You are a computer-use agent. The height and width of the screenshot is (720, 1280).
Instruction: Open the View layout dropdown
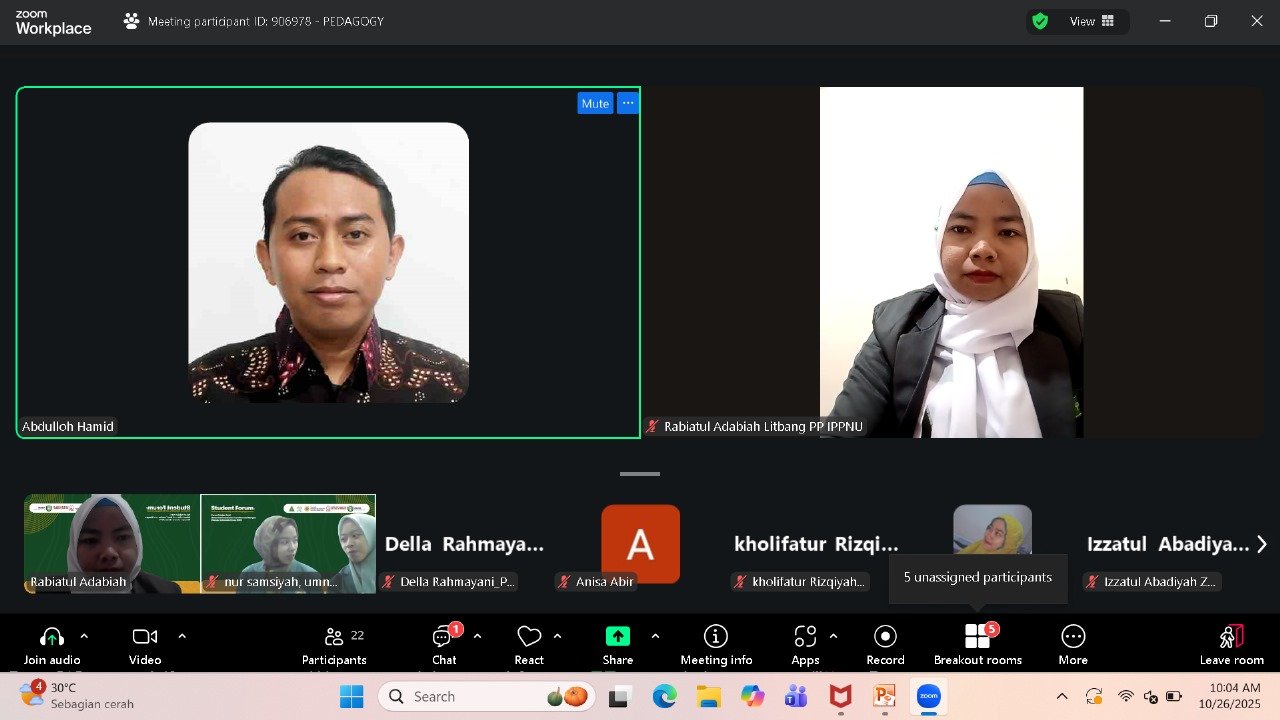(1092, 21)
